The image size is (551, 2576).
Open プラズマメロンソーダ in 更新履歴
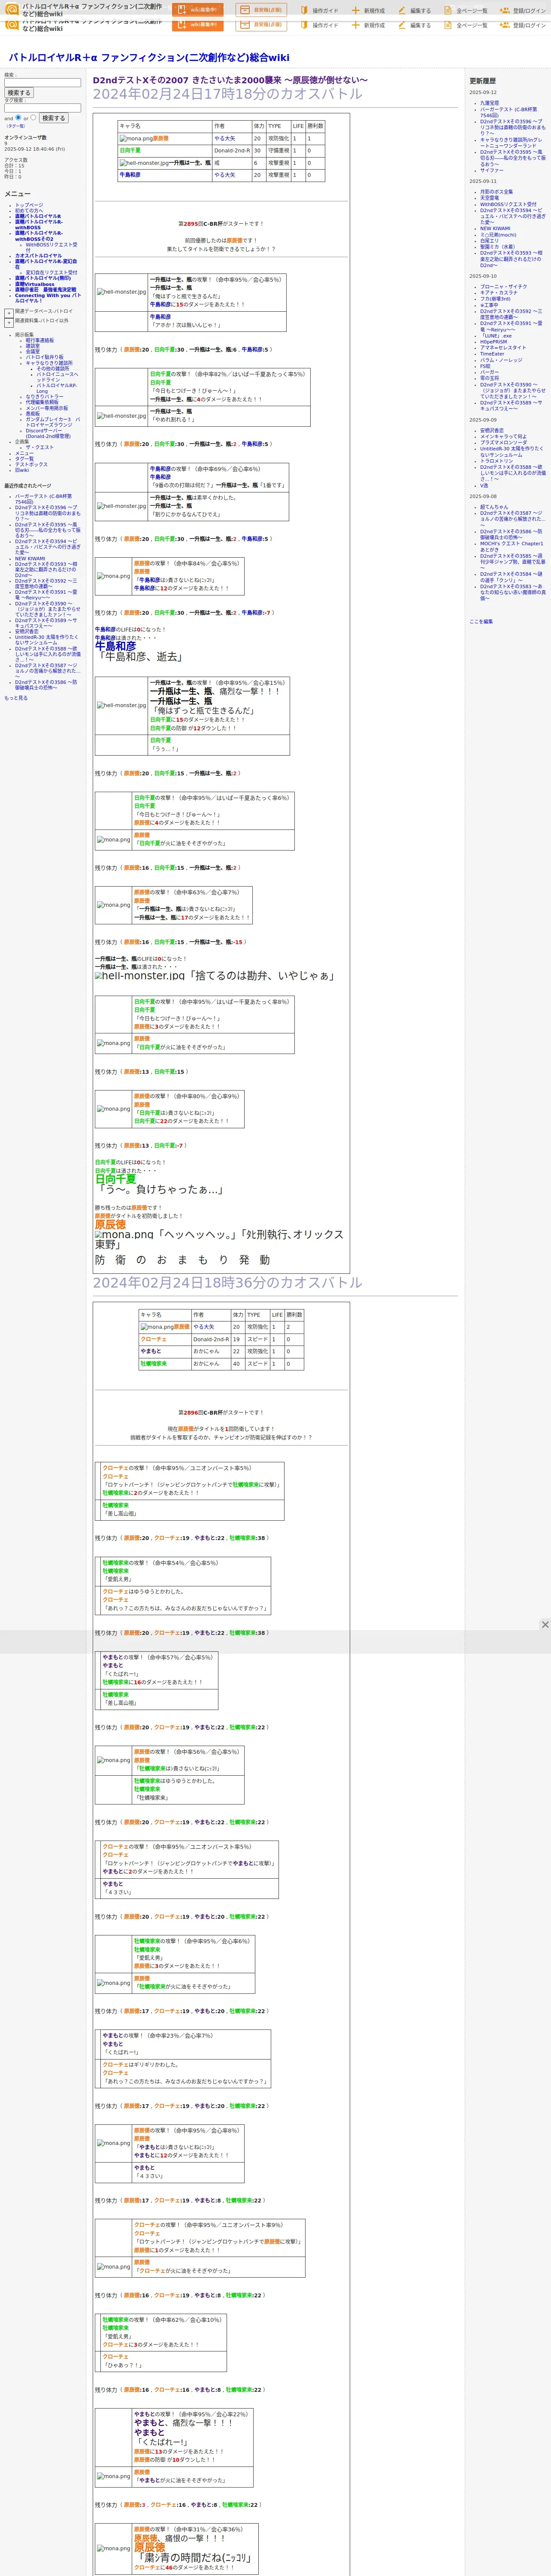[x=503, y=442]
